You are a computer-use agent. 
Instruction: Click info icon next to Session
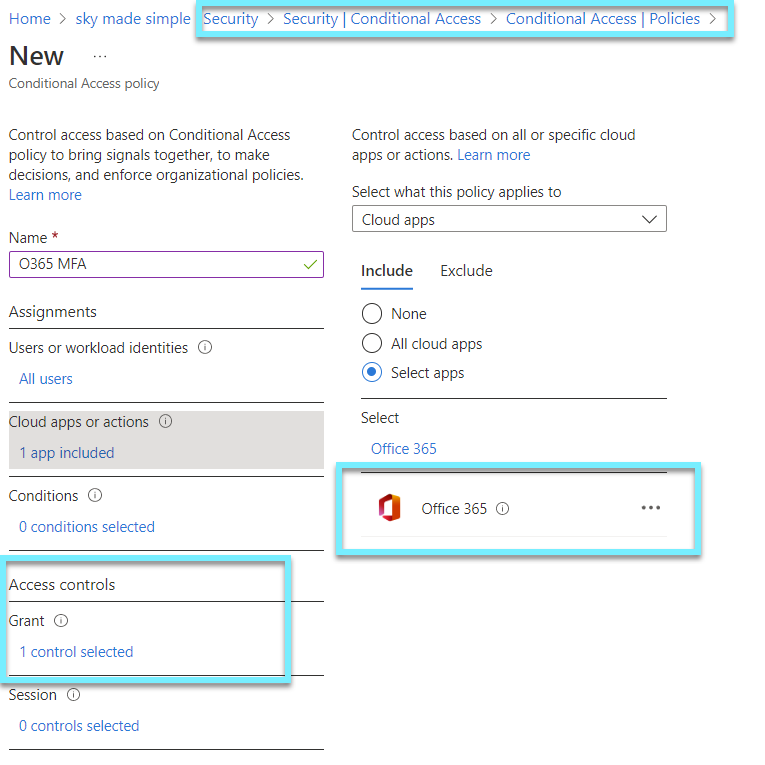click(x=73, y=694)
